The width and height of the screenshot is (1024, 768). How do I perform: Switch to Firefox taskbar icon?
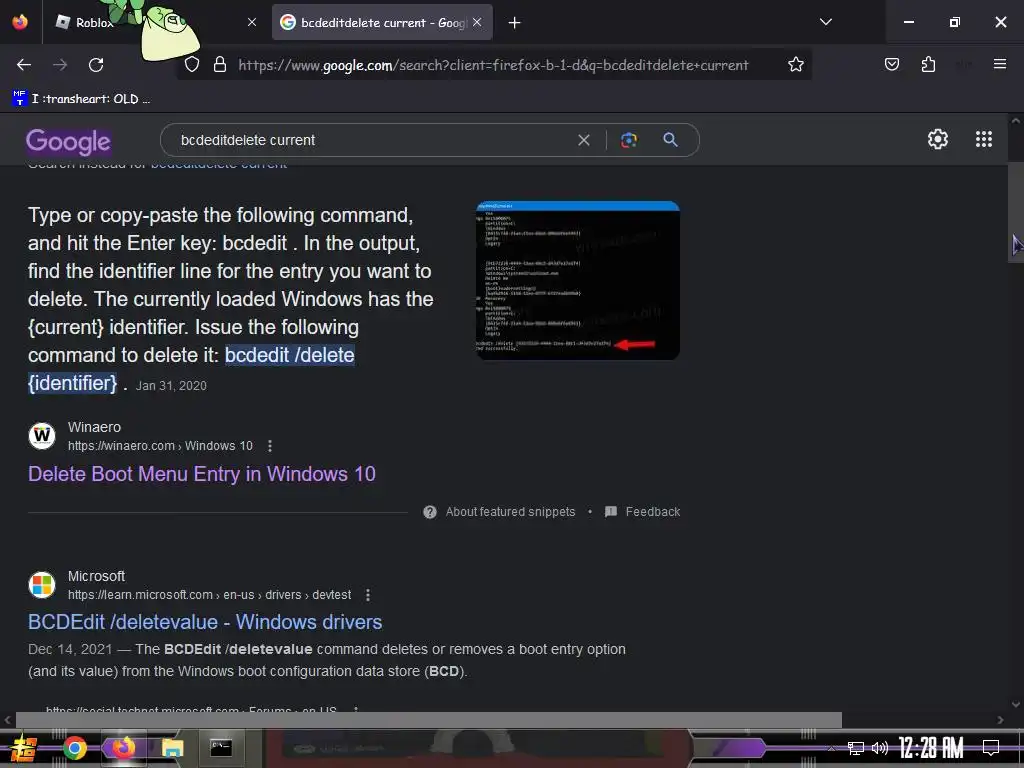point(123,748)
